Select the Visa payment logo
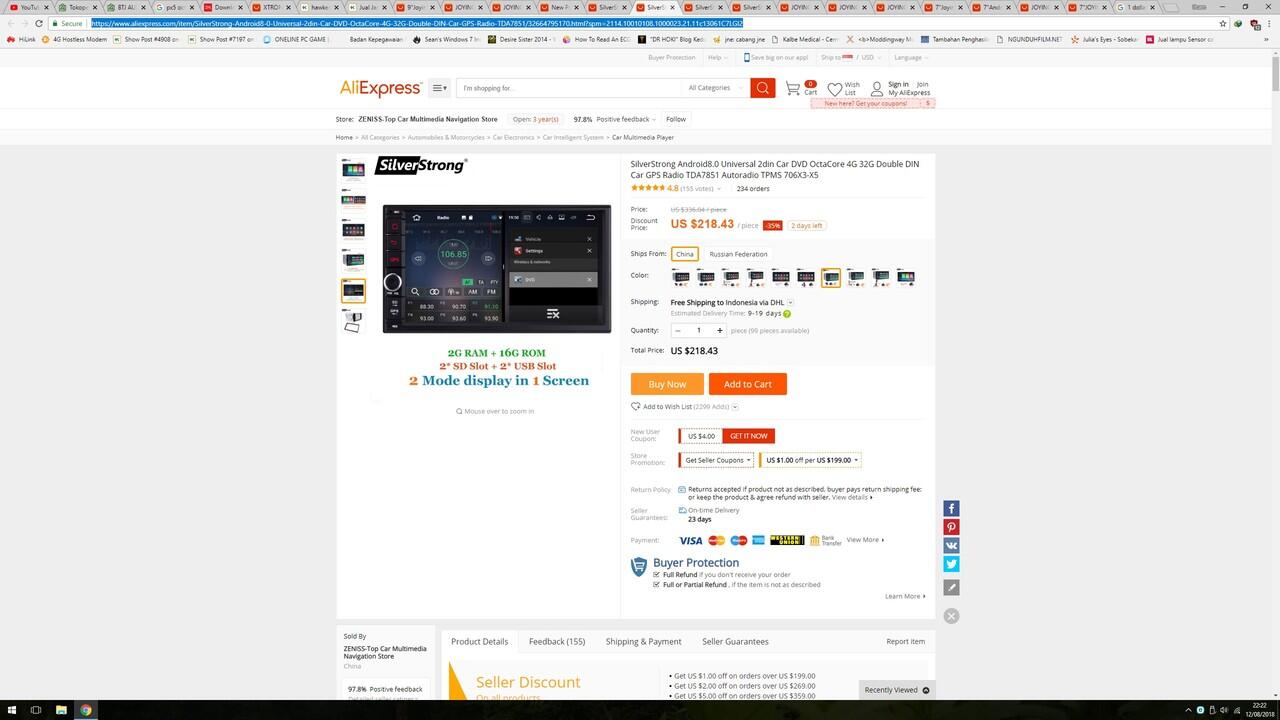The height and width of the screenshot is (720, 1280). pyautogui.click(x=691, y=540)
